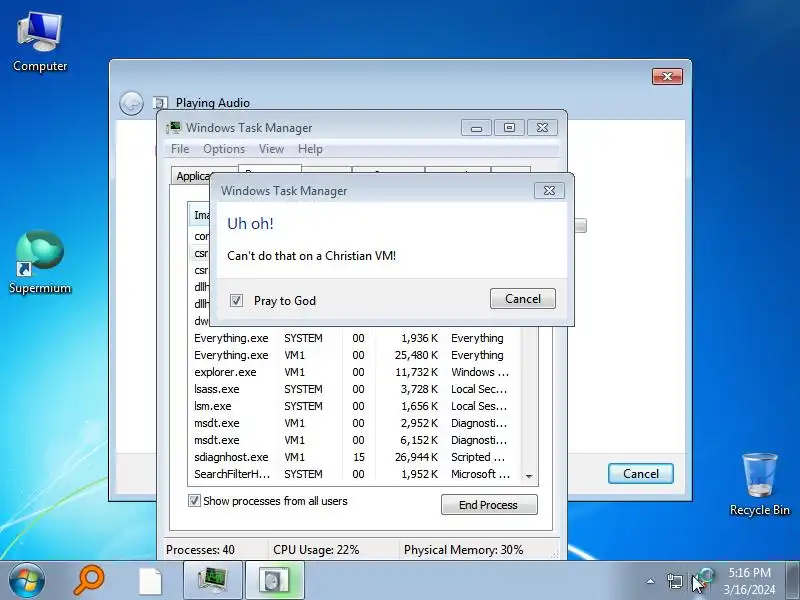This screenshot has width=800, height=600.
Task: Click the CPU Usage: 22% status entry
Action: click(x=316, y=550)
